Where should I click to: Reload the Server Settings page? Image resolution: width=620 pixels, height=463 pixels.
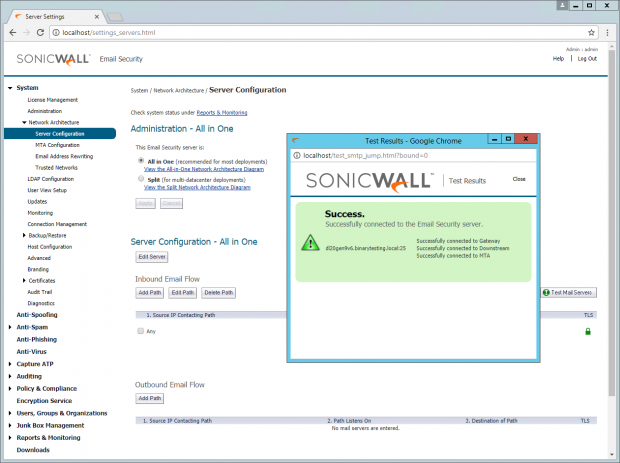pos(40,32)
